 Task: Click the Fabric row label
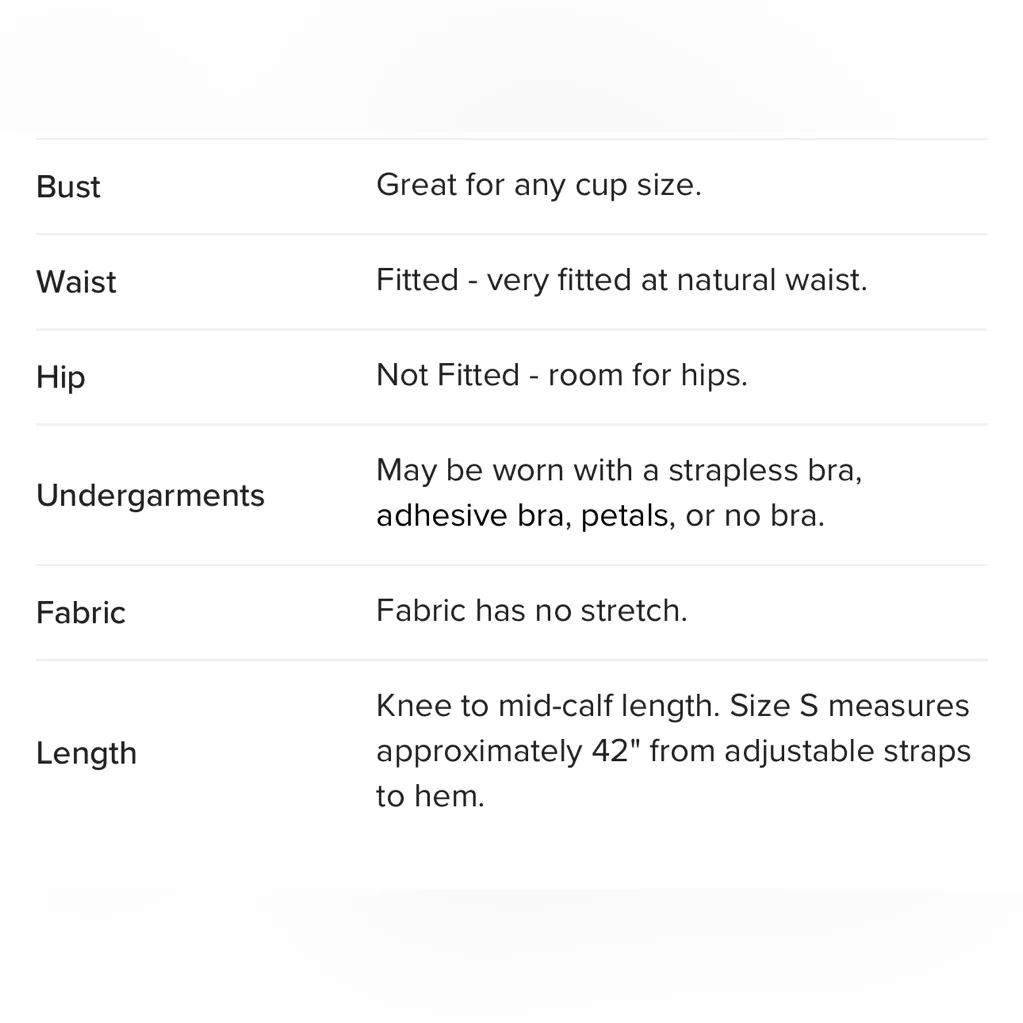pos(80,612)
